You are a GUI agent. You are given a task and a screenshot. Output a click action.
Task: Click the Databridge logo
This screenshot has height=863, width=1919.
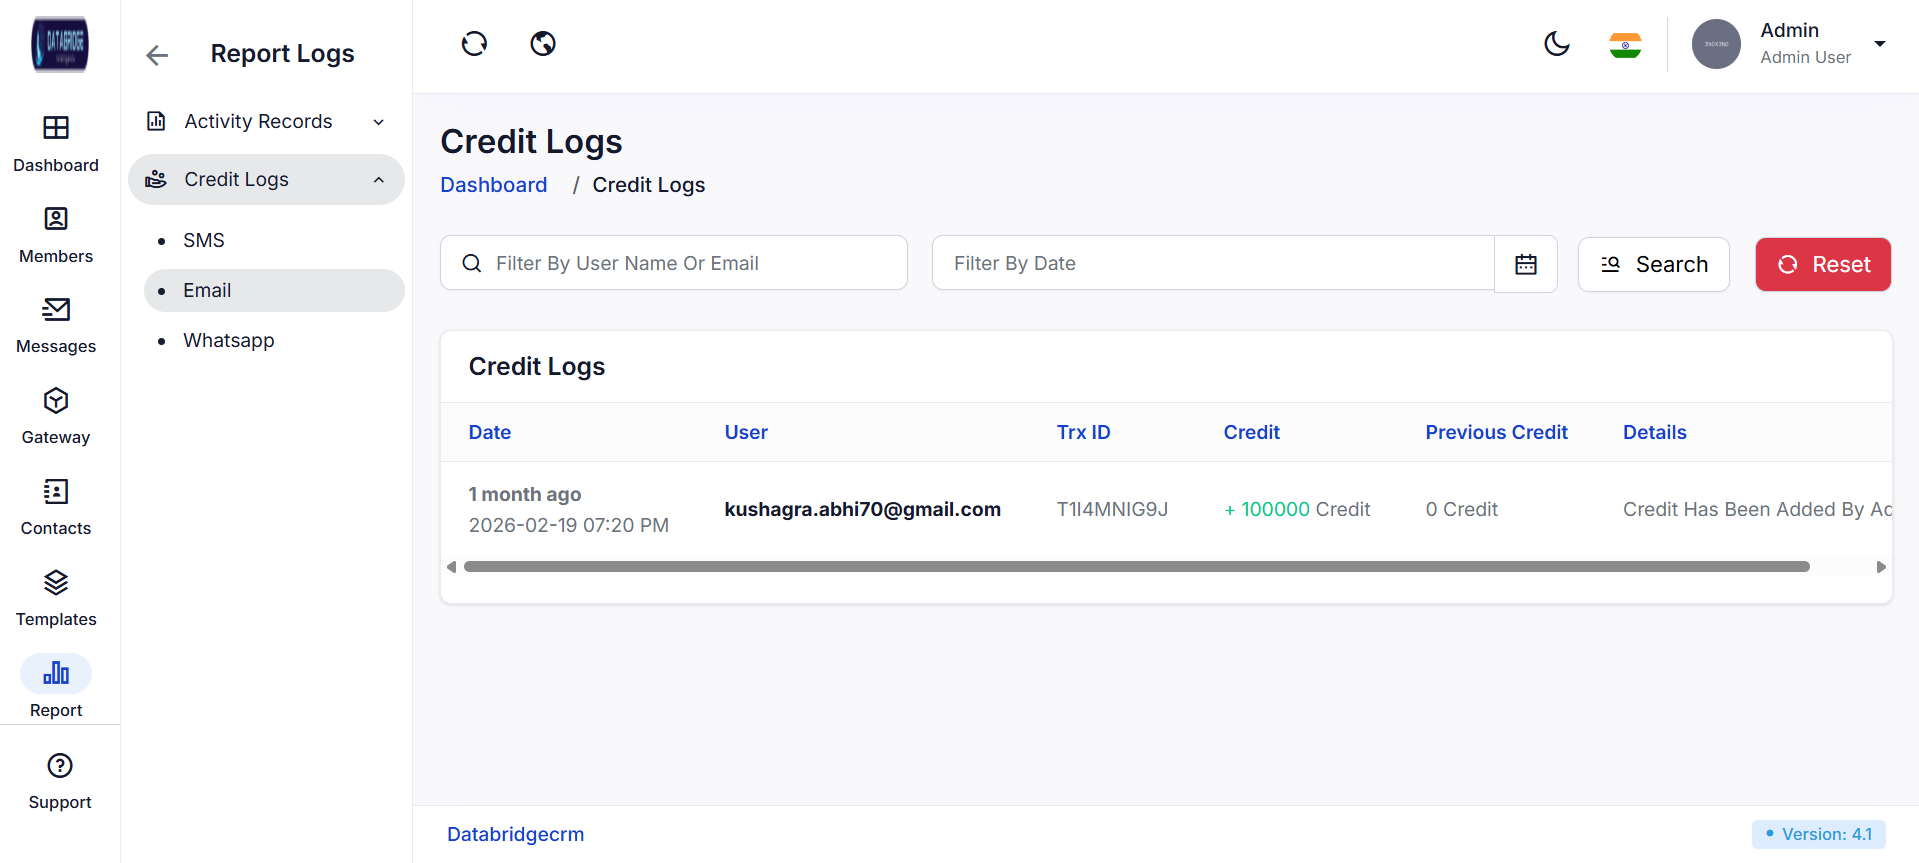(60, 45)
